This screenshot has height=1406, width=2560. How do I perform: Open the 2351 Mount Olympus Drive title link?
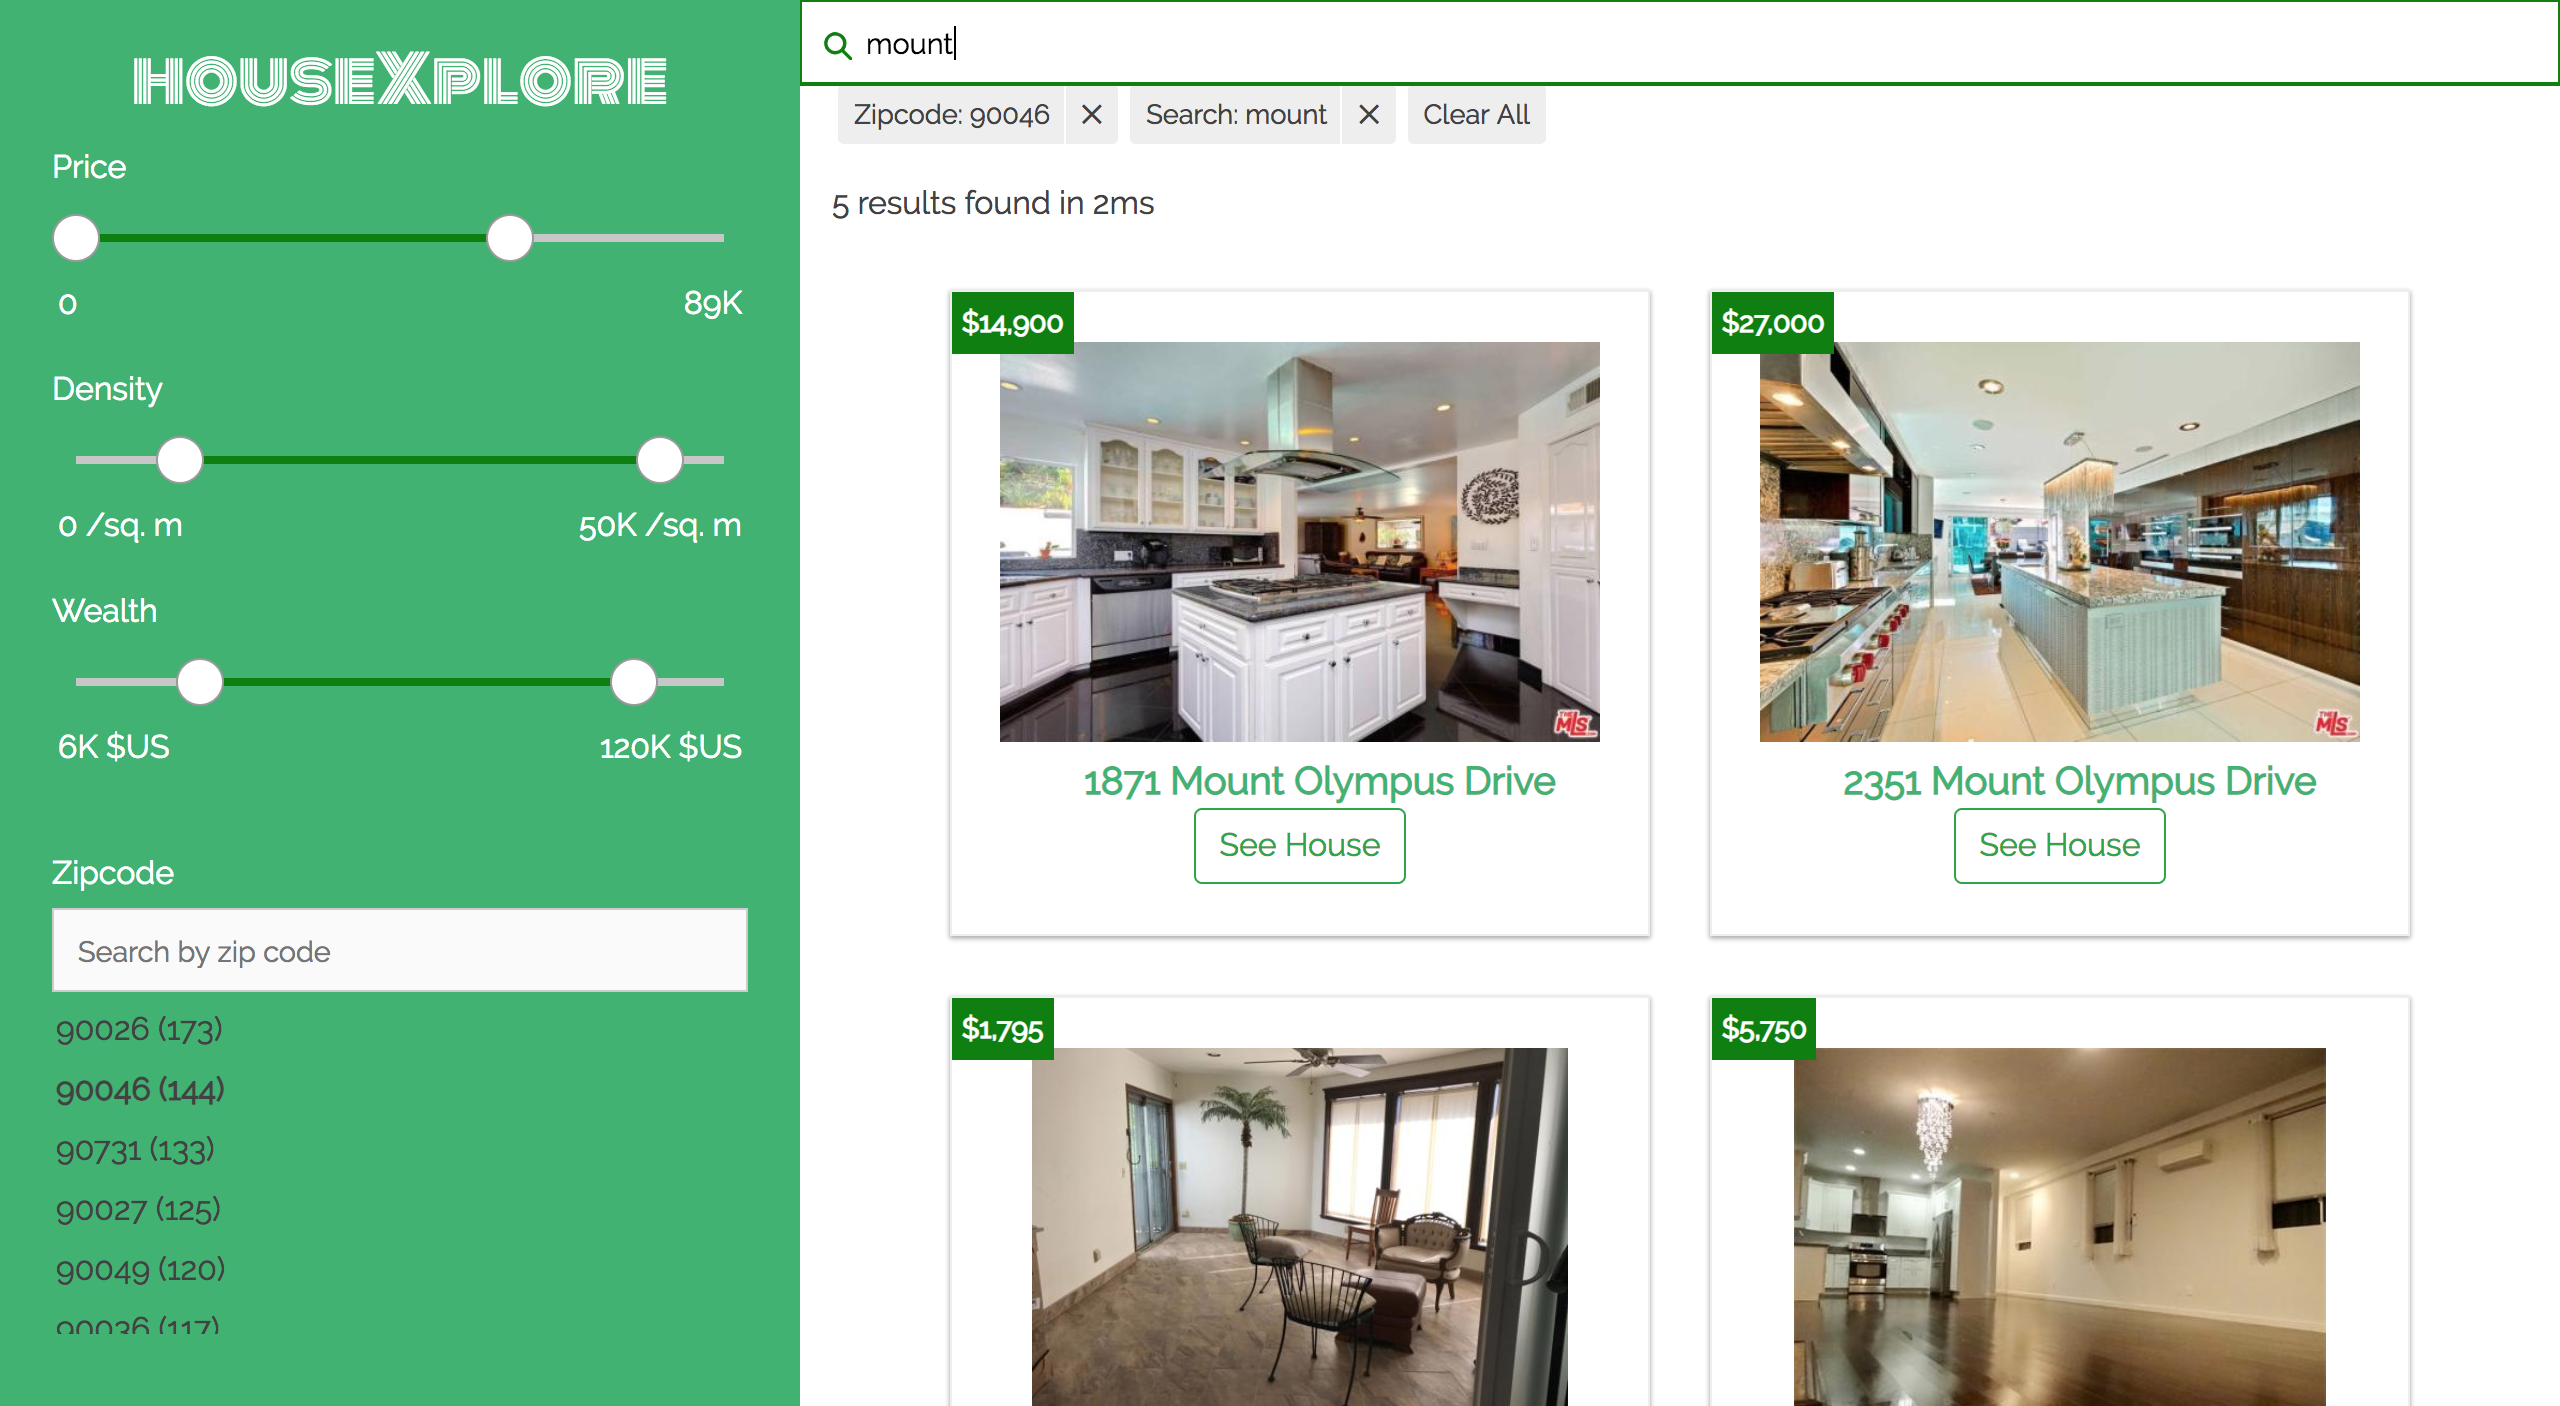2079,782
